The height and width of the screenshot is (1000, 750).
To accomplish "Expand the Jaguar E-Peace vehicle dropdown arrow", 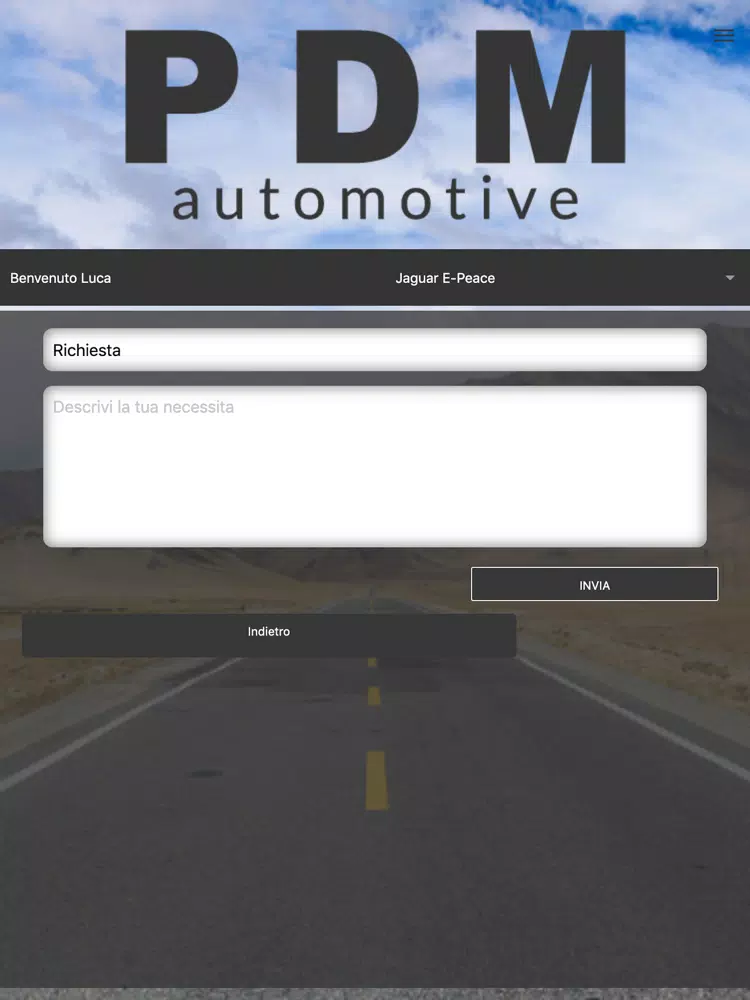I will coord(730,278).
